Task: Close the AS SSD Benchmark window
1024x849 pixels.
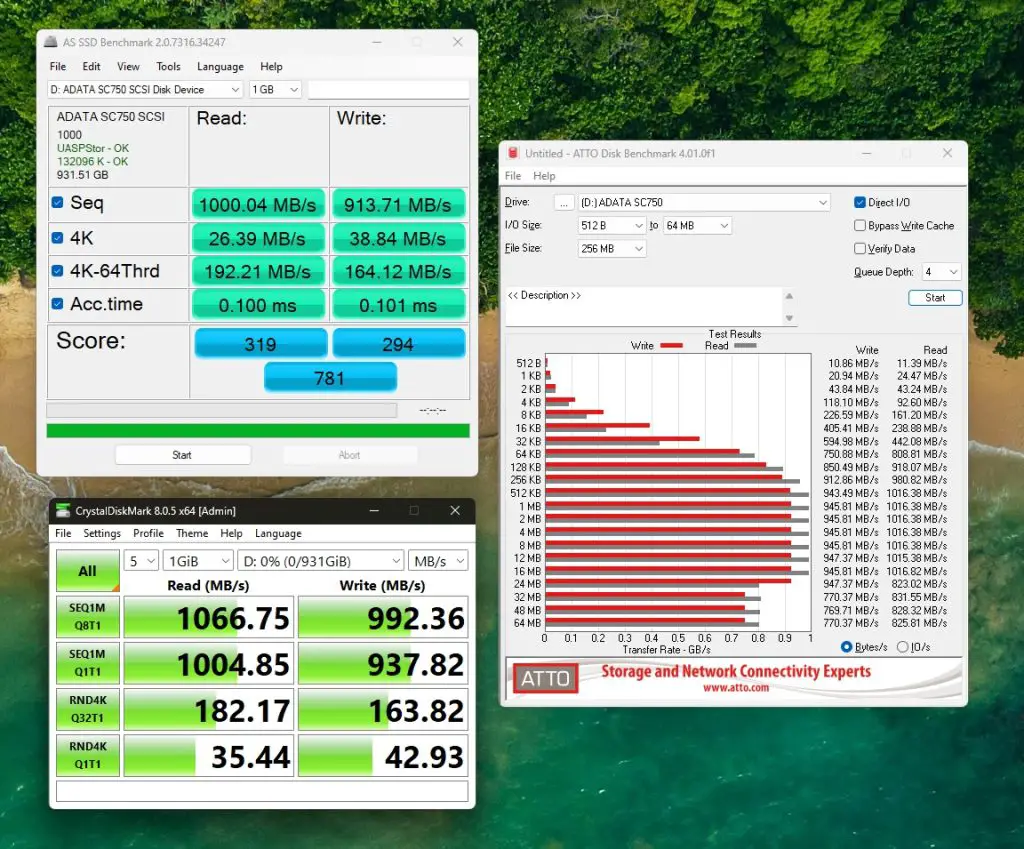Action: [x=458, y=42]
